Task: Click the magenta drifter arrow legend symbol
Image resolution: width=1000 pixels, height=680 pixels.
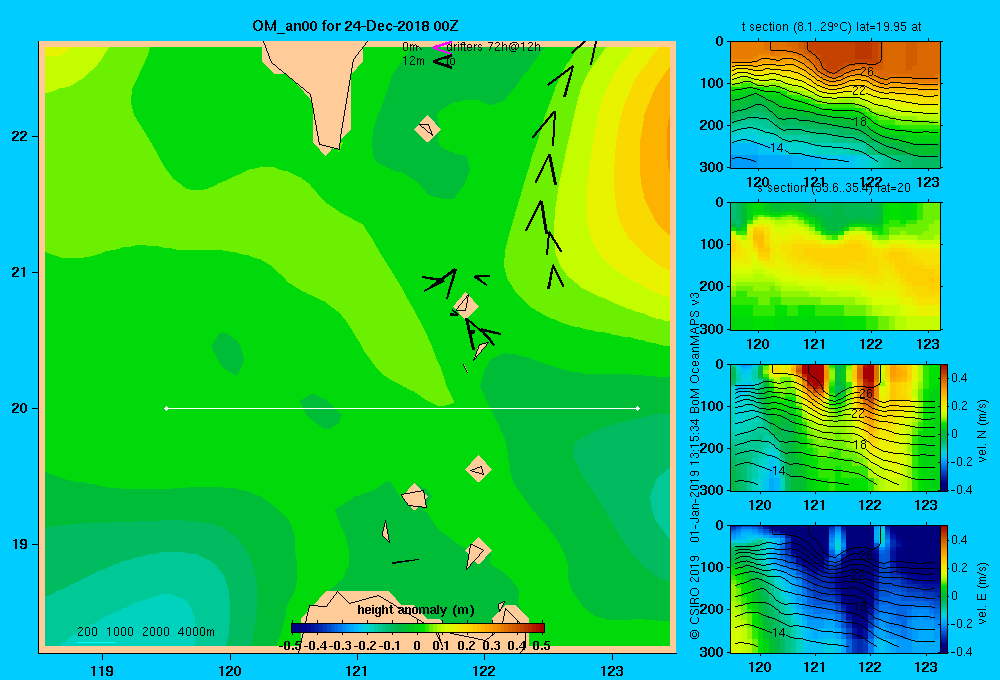Action: point(441,47)
